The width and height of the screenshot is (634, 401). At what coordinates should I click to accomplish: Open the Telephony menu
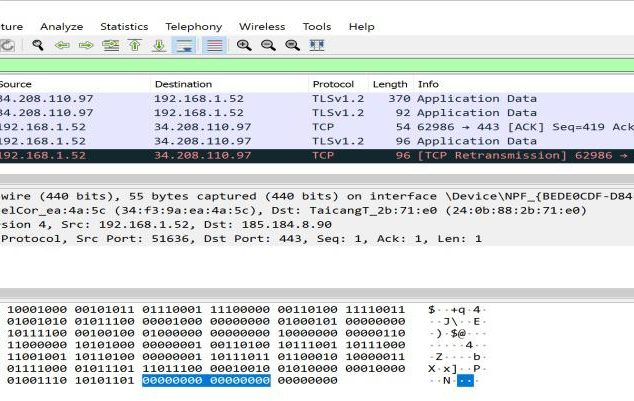tap(194, 27)
